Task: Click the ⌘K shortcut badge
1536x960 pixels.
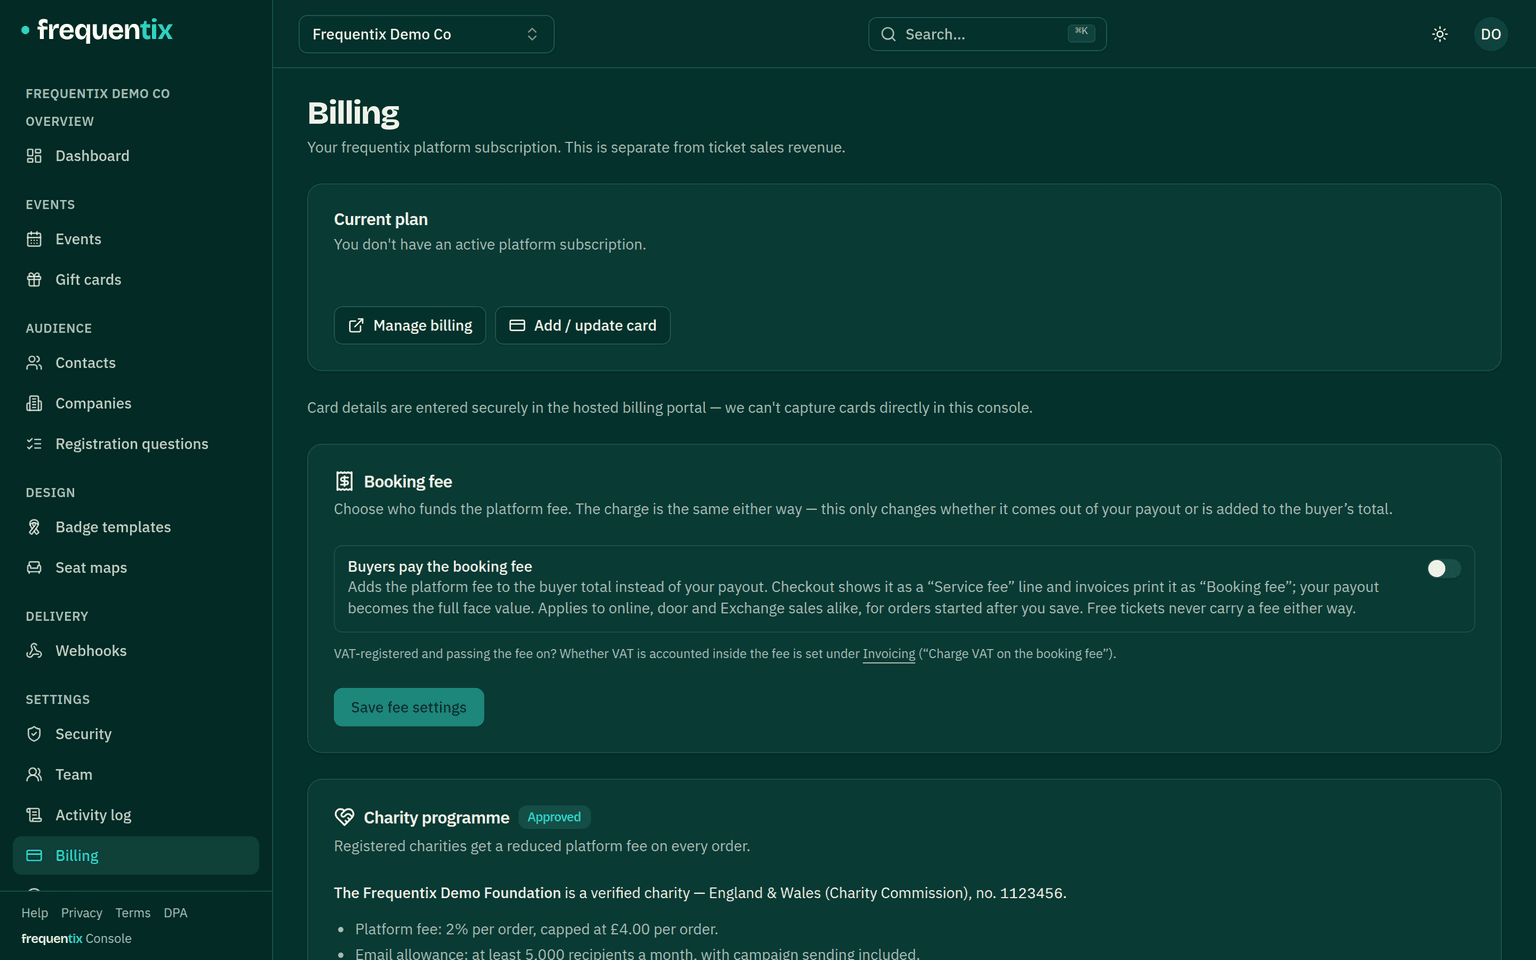Action: [x=1081, y=32]
